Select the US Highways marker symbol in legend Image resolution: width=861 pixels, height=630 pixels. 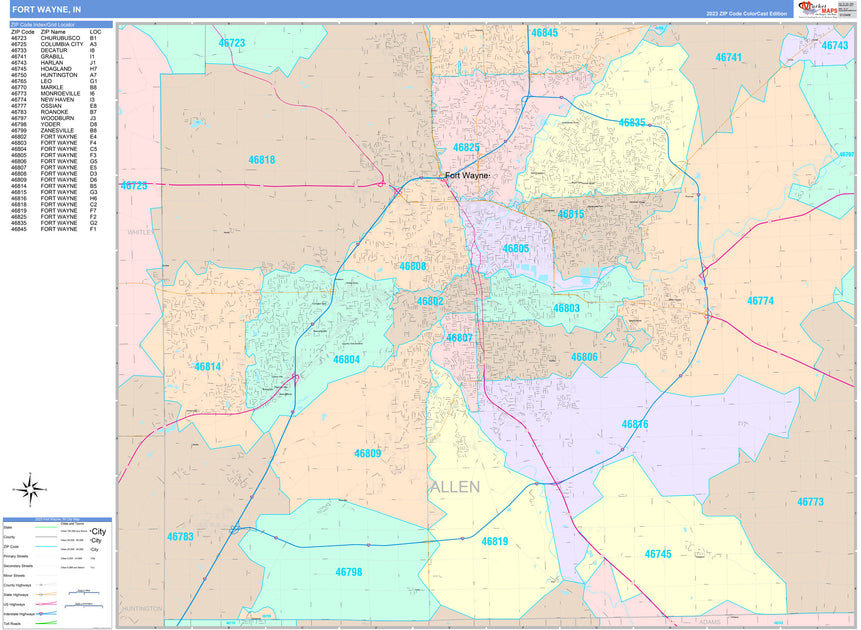(x=41, y=603)
